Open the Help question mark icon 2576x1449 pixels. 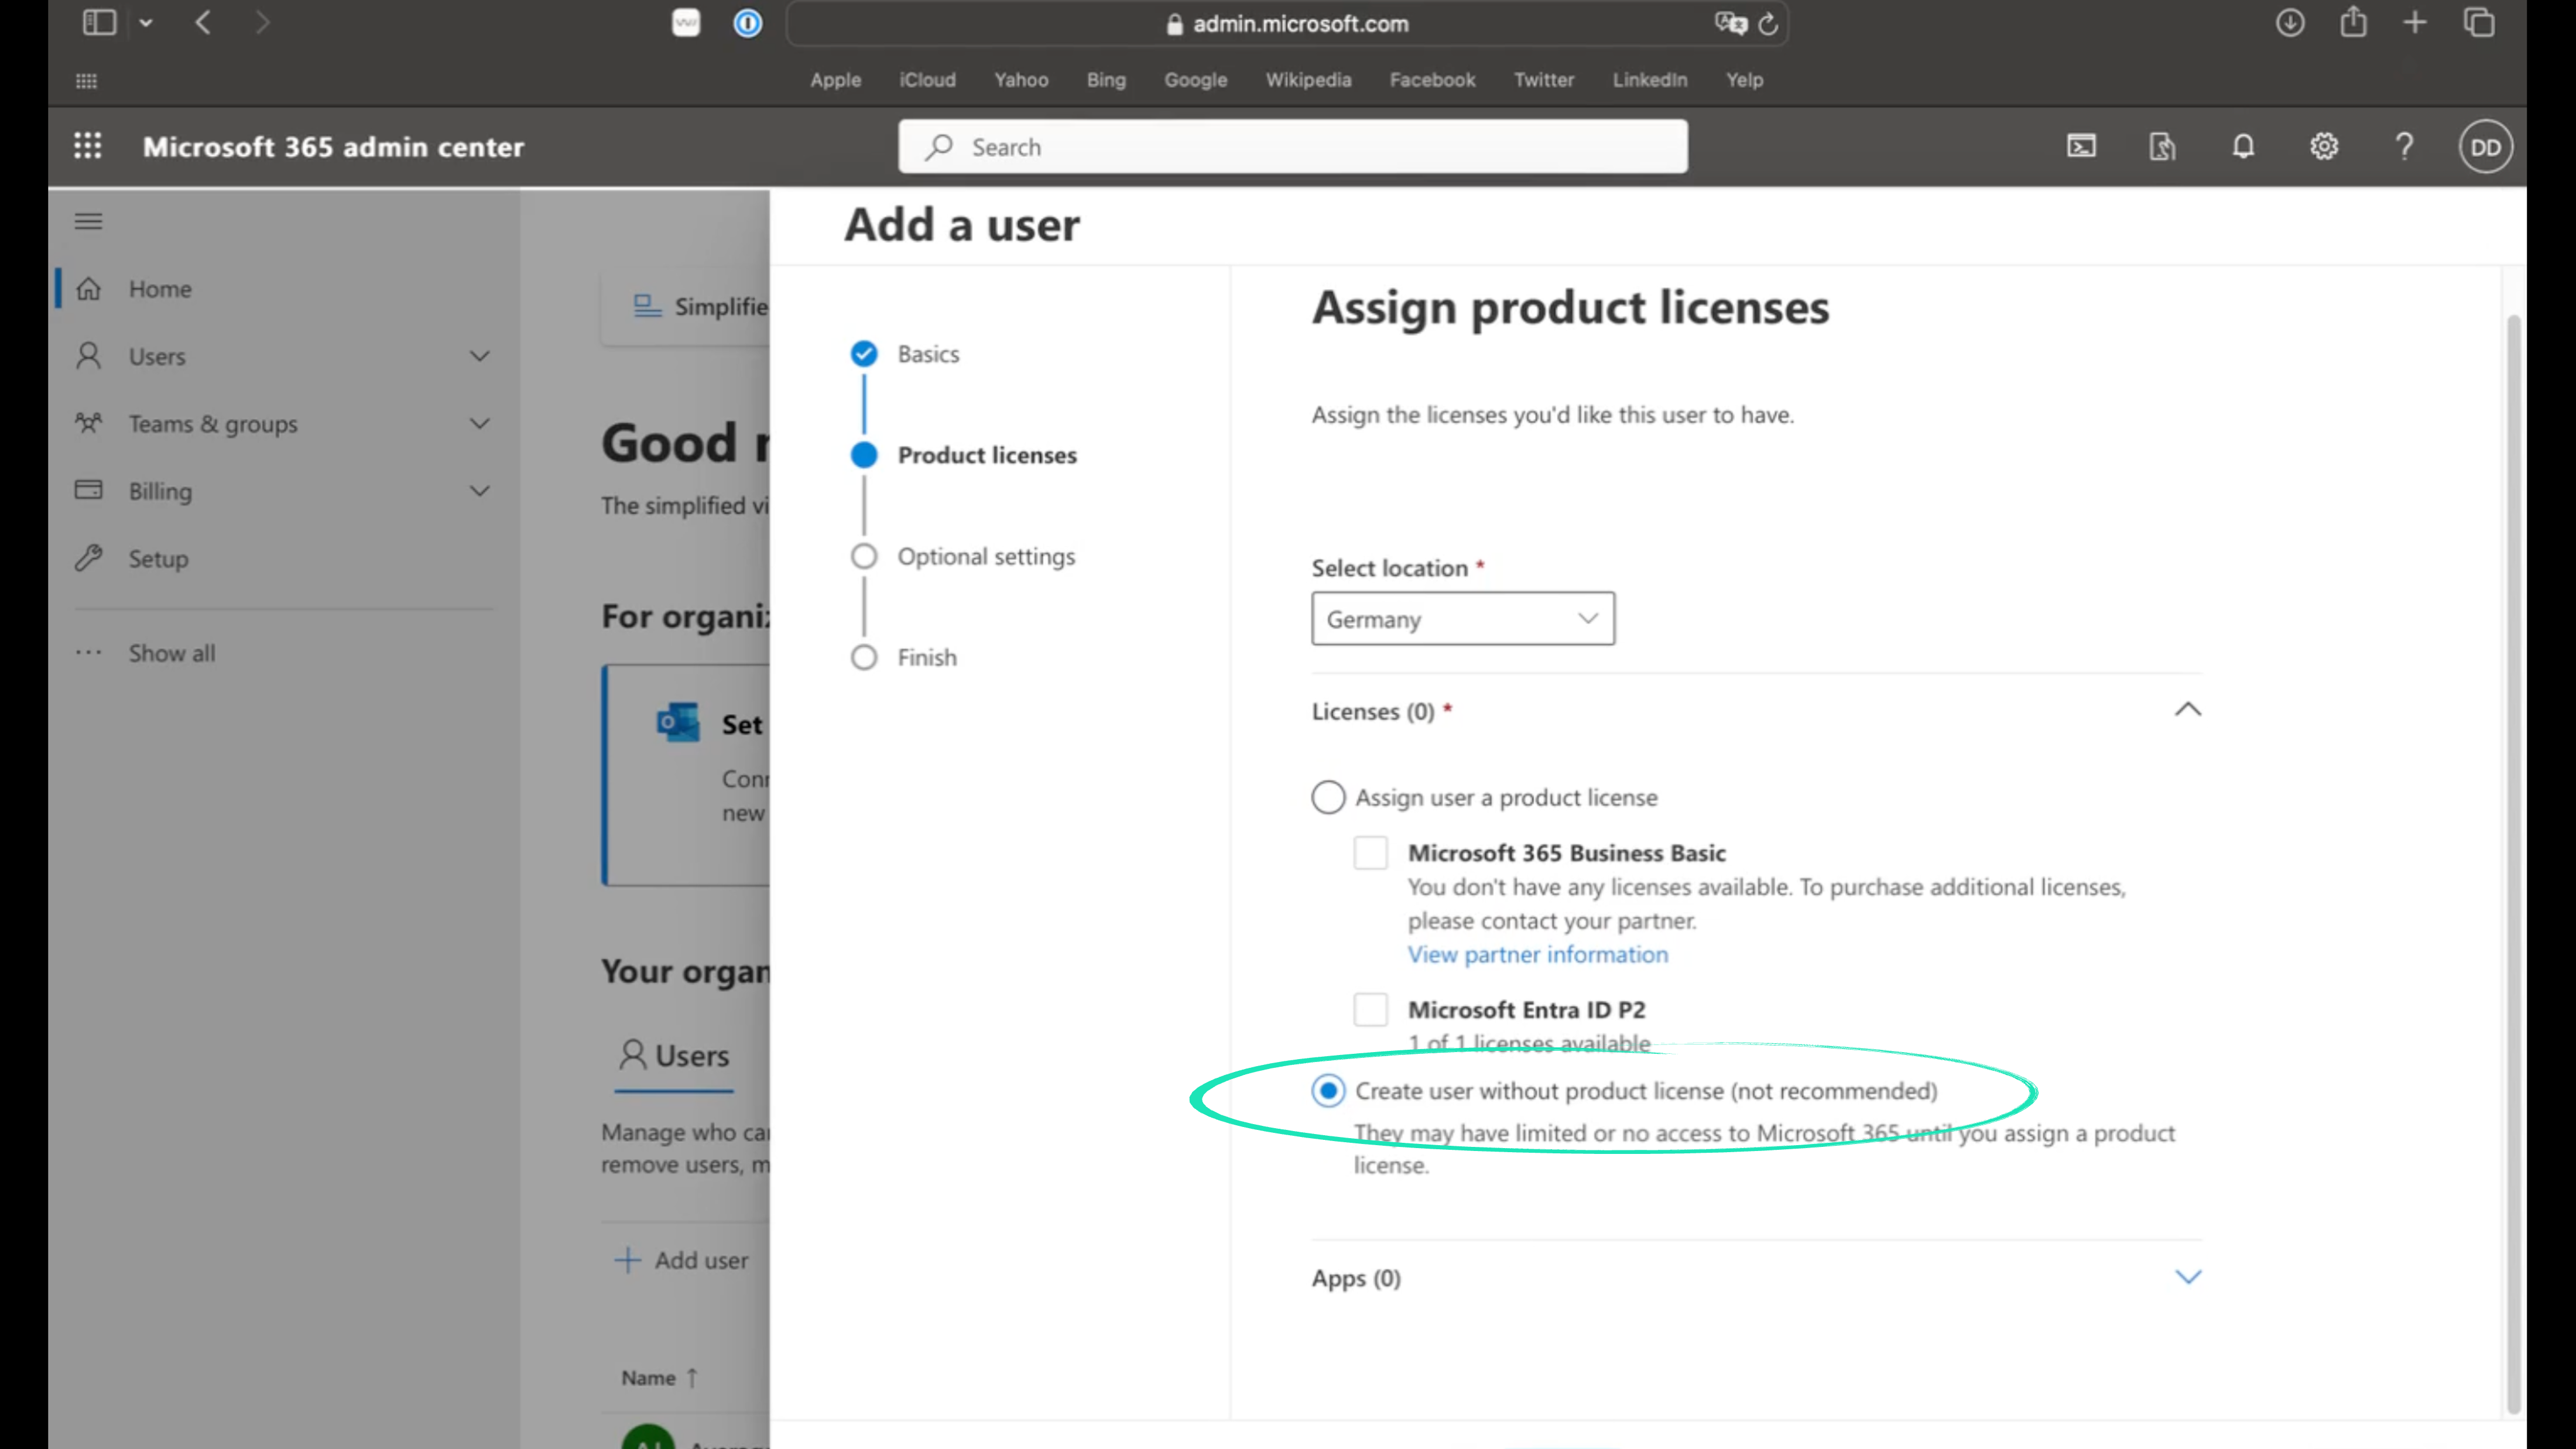click(x=2405, y=146)
